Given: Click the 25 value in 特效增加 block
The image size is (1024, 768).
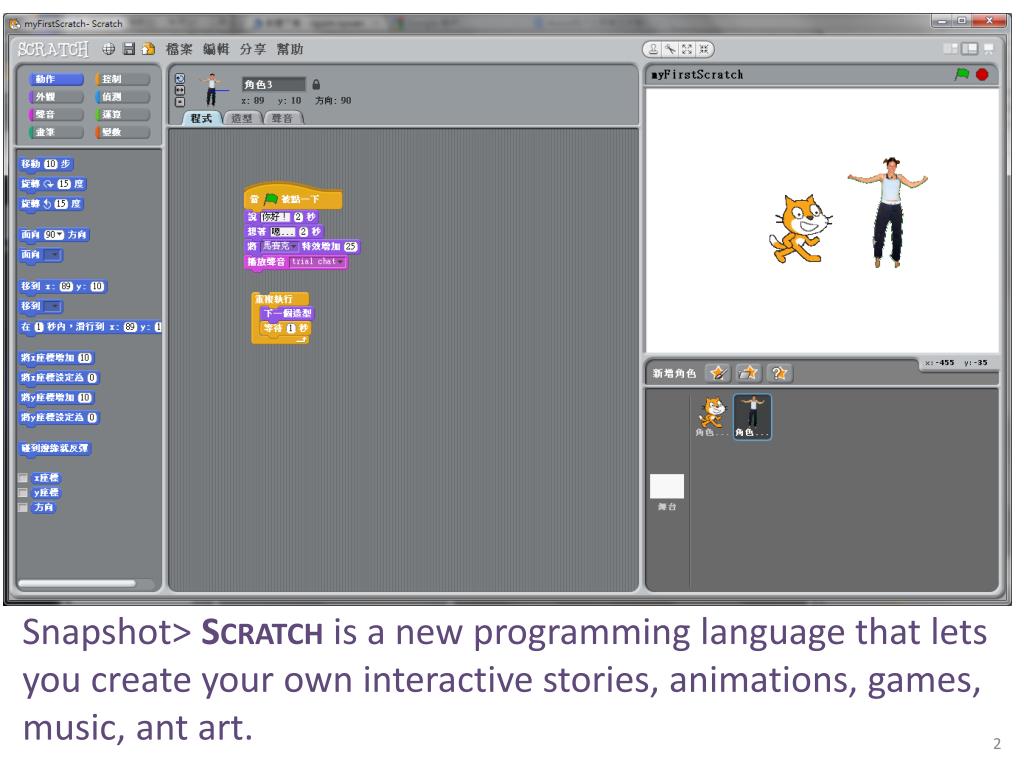Looking at the screenshot, I should pos(351,246).
